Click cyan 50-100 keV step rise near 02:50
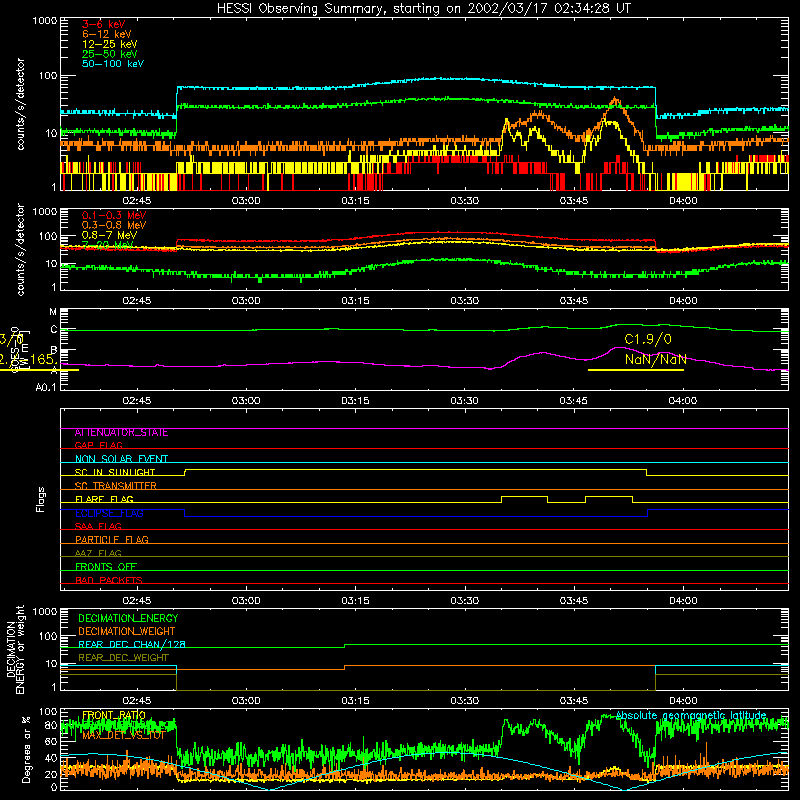 [x=177, y=101]
